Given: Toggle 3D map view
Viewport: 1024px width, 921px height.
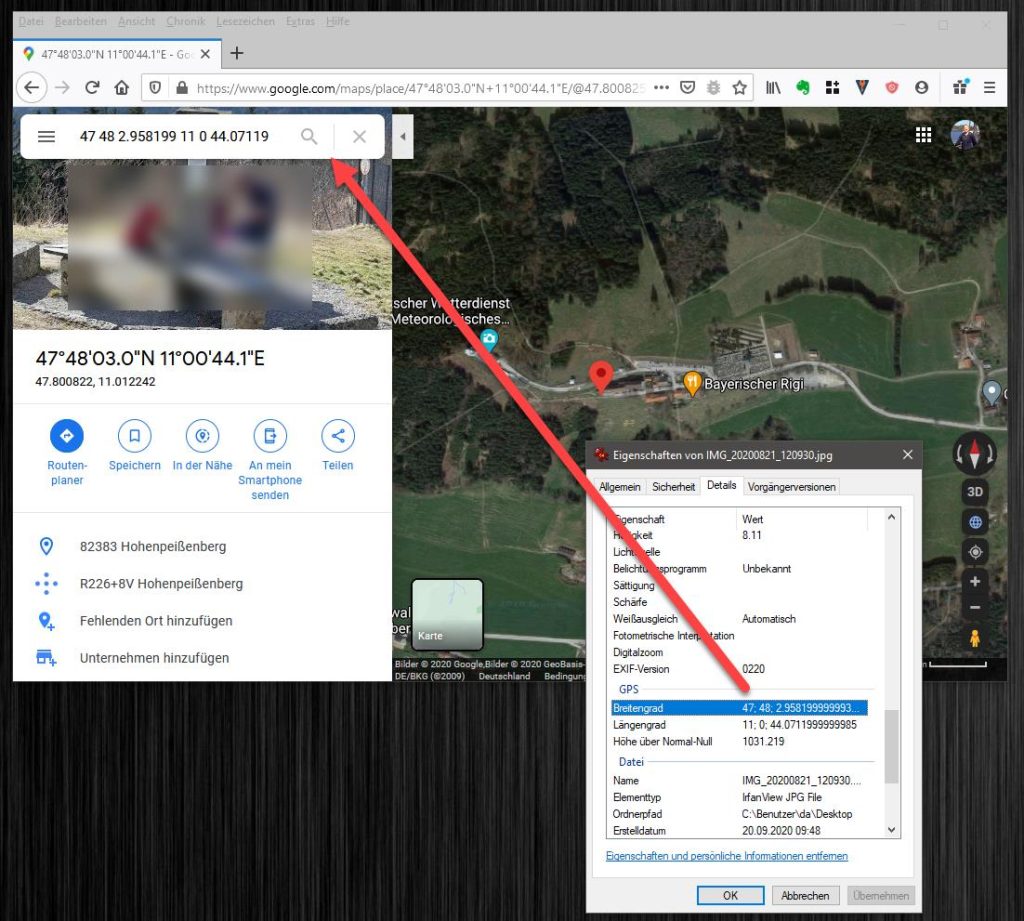Looking at the screenshot, I should tap(974, 491).
